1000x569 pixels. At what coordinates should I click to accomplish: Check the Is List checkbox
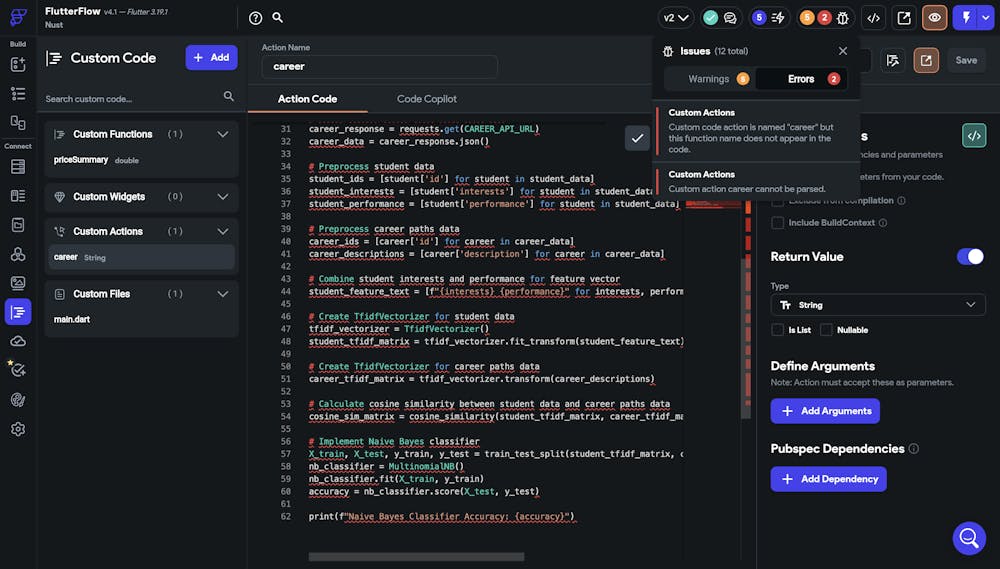pos(778,330)
